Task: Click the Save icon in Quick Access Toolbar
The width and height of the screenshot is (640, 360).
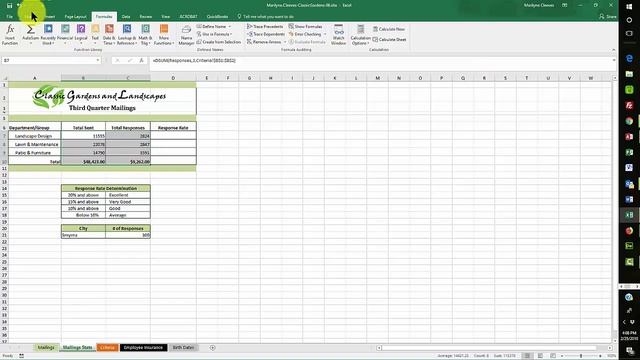Action: [x=9, y=5]
